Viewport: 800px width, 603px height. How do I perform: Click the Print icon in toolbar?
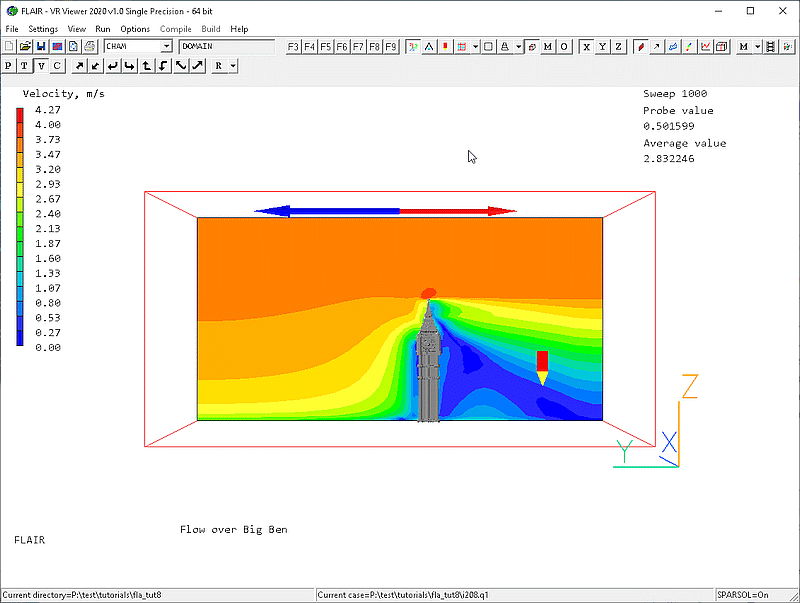pos(89,47)
